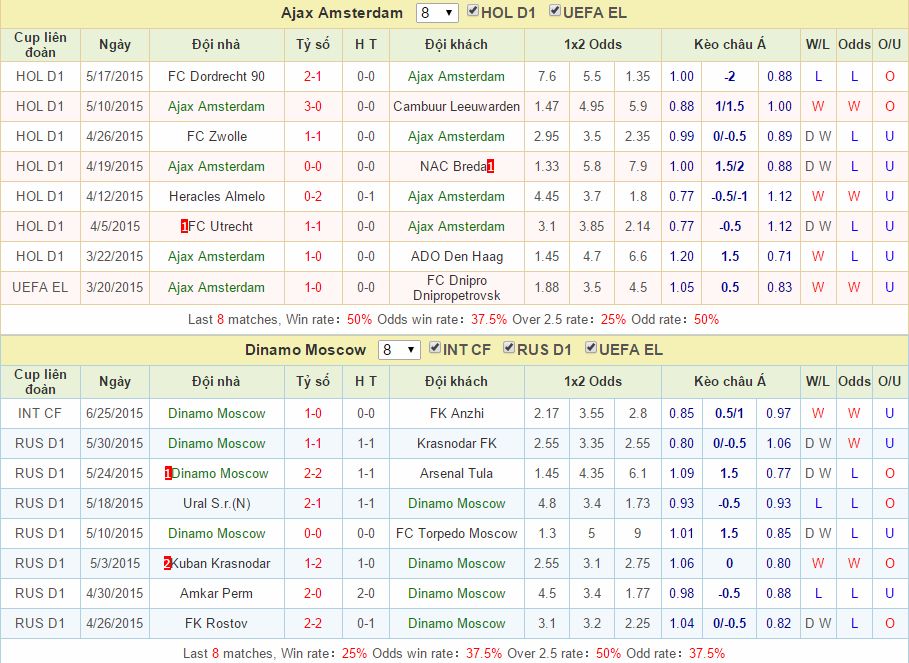The width and height of the screenshot is (909, 663).
Task: Open the match count dropdown for Ajax Amsterdam
Action: pos(437,13)
